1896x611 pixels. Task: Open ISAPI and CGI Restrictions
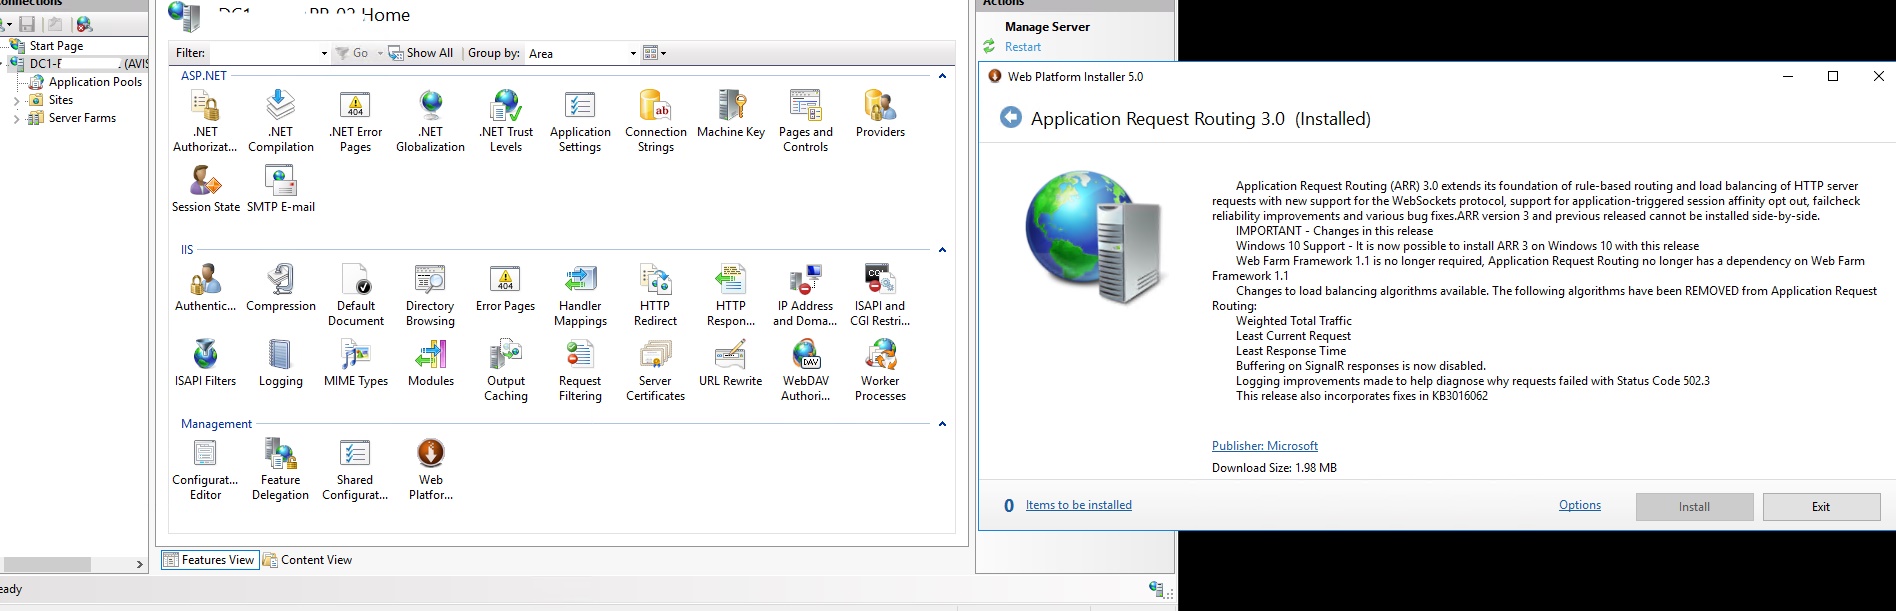pos(880,295)
